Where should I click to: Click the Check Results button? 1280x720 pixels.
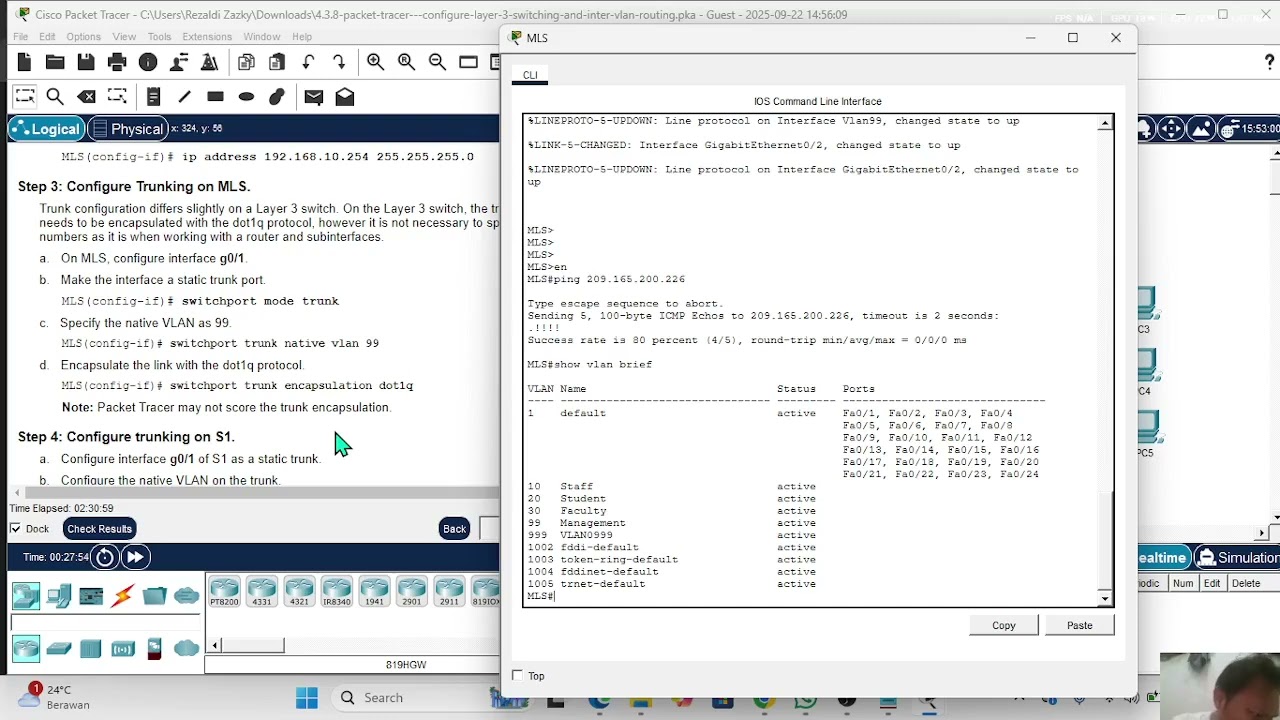click(x=99, y=529)
